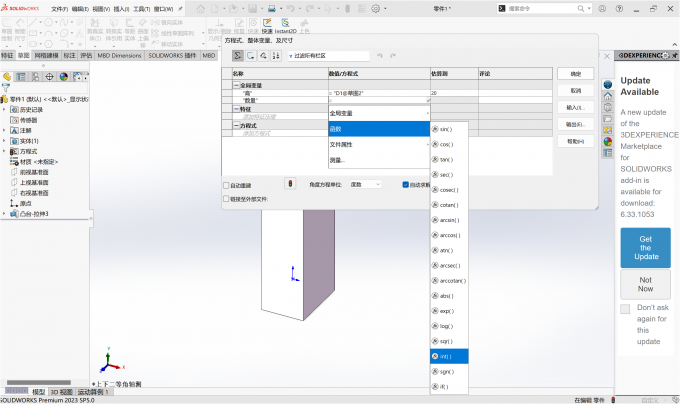Uncheck the 自动求解 checkbox

405,185
